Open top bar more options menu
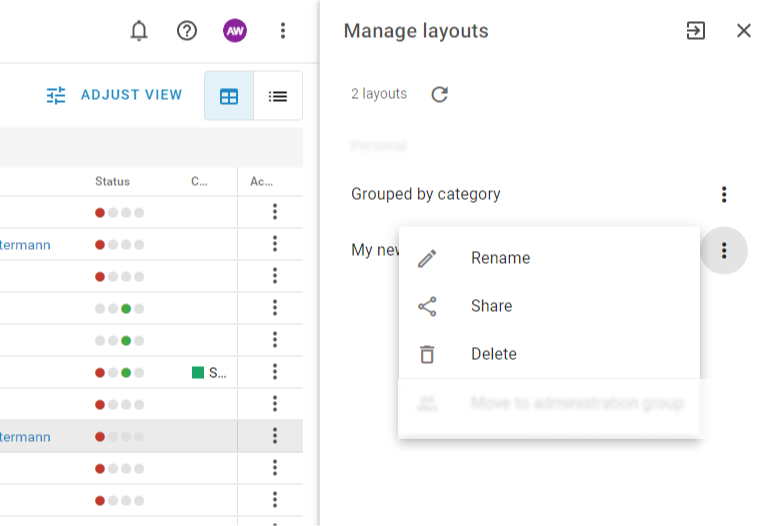This screenshot has width=775, height=526. pos(283,31)
